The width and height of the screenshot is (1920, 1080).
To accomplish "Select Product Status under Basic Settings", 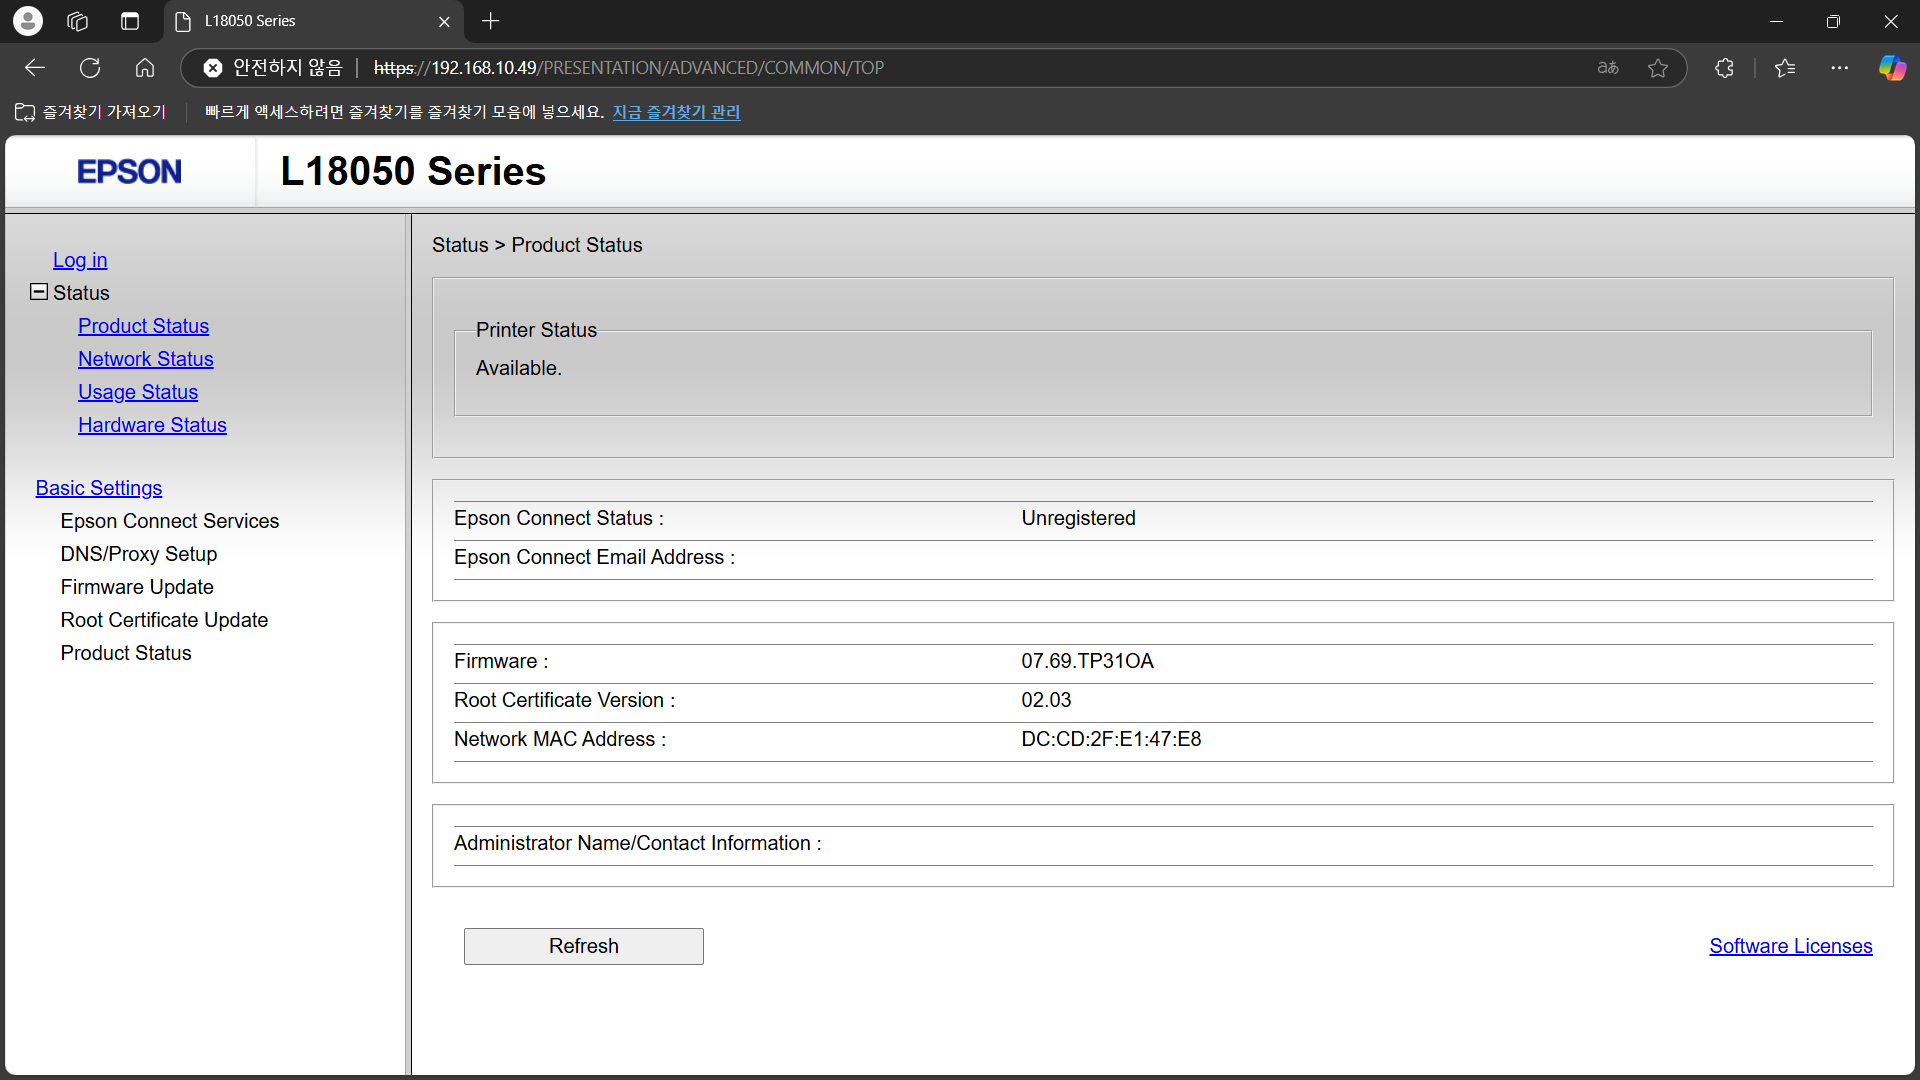I will tap(126, 653).
